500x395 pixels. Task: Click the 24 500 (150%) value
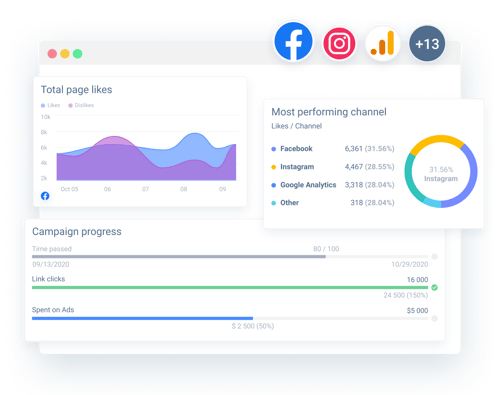(x=406, y=295)
